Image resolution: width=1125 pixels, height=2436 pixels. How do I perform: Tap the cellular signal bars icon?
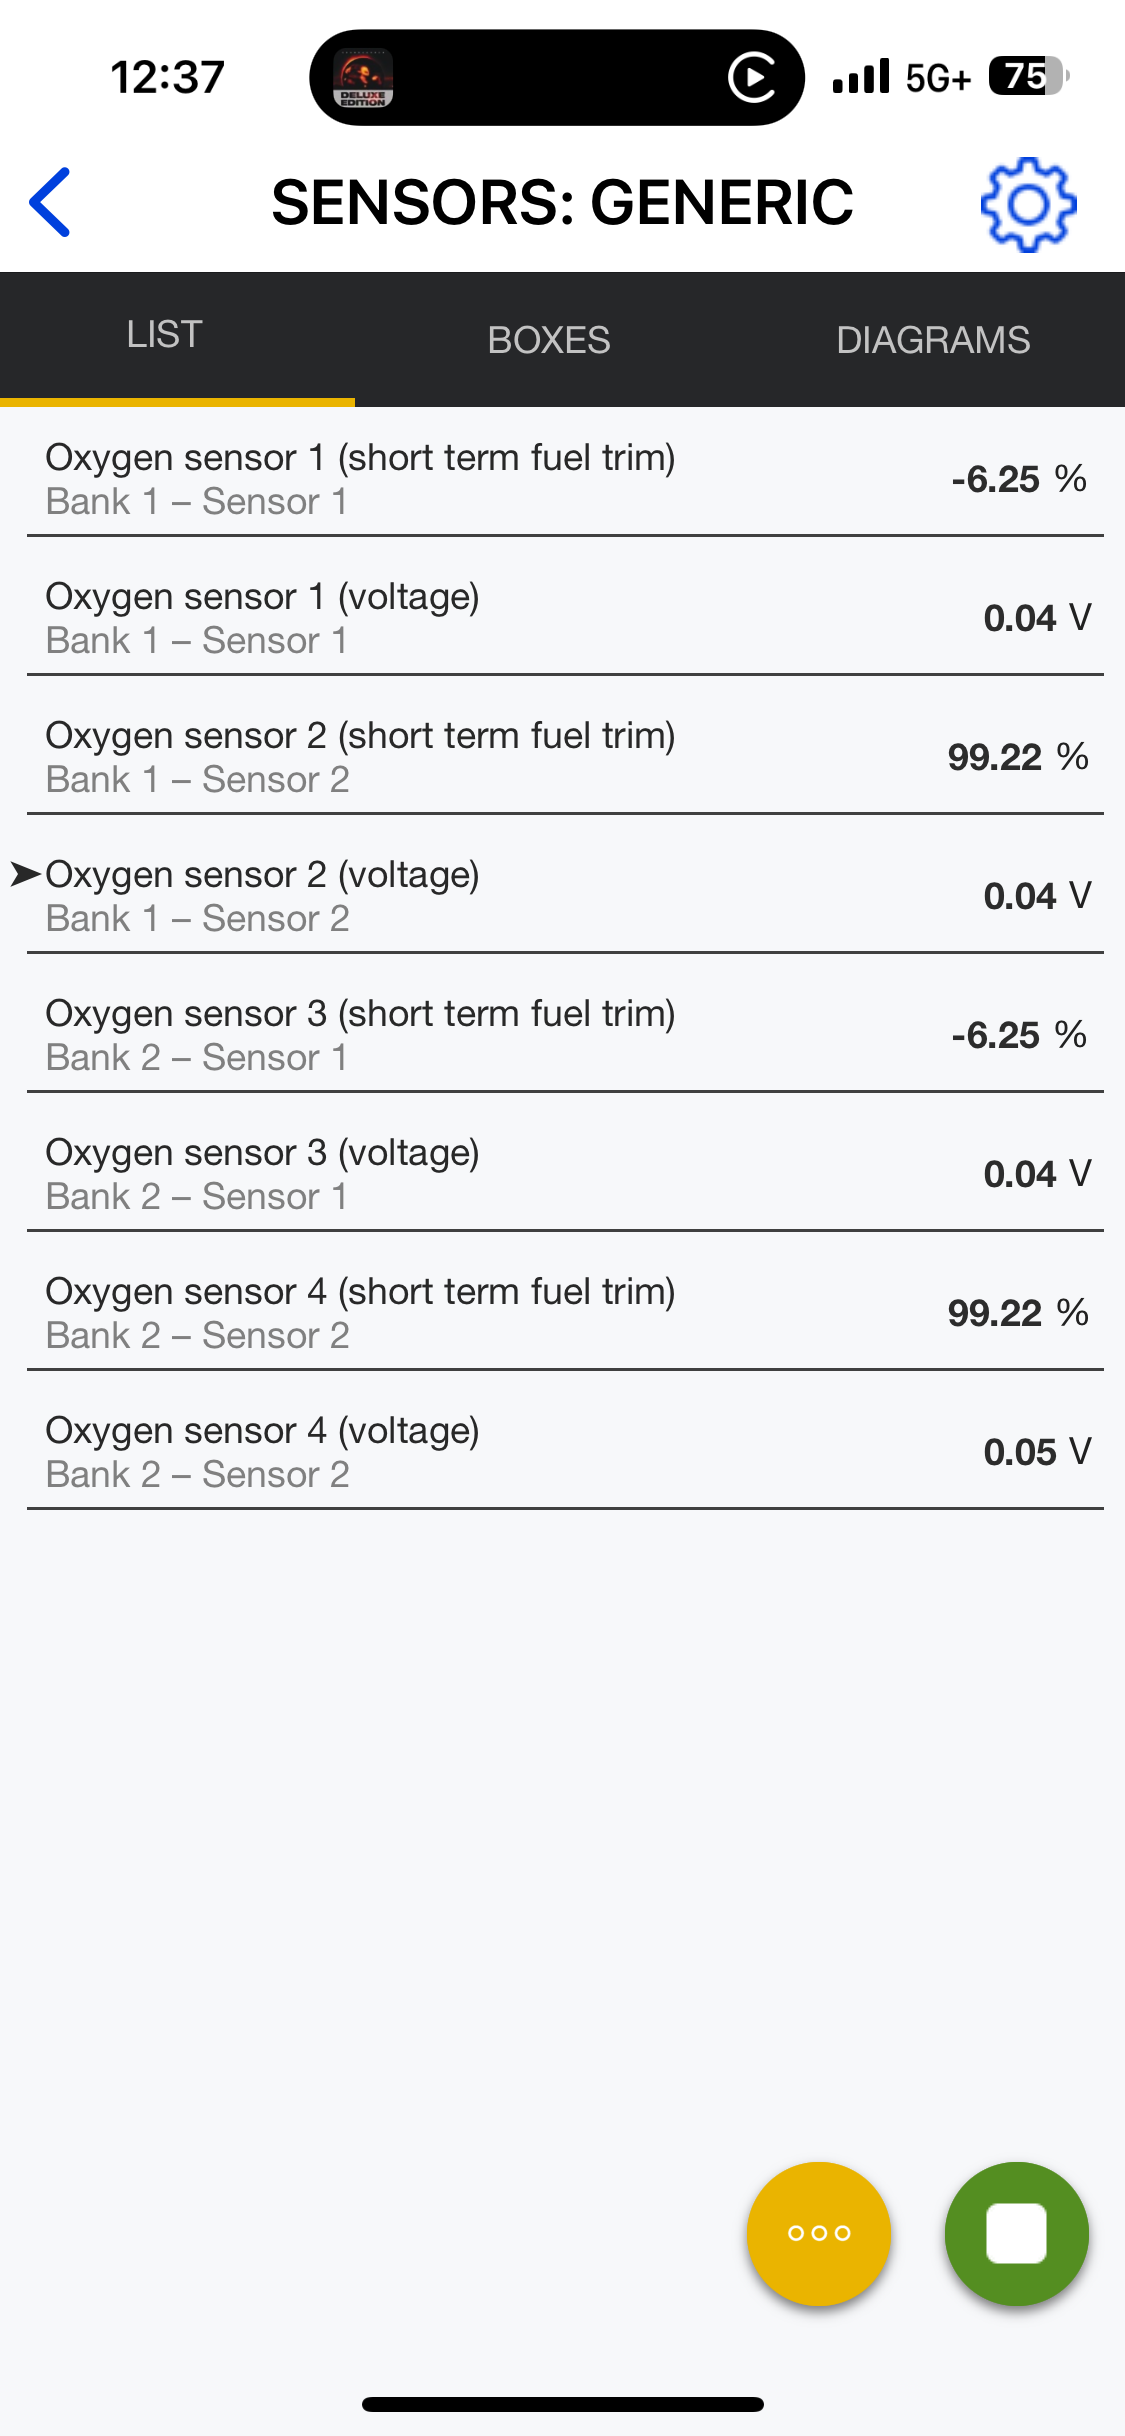(860, 77)
